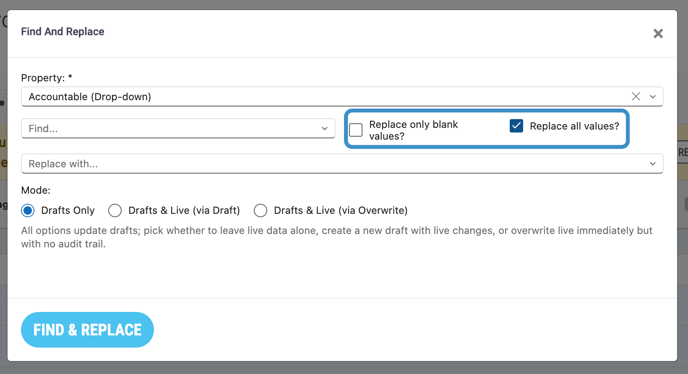The width and height of the screenshot is (688, 374).
Task: Click the FIND & REPLACE button
Action: click(87, 330)
